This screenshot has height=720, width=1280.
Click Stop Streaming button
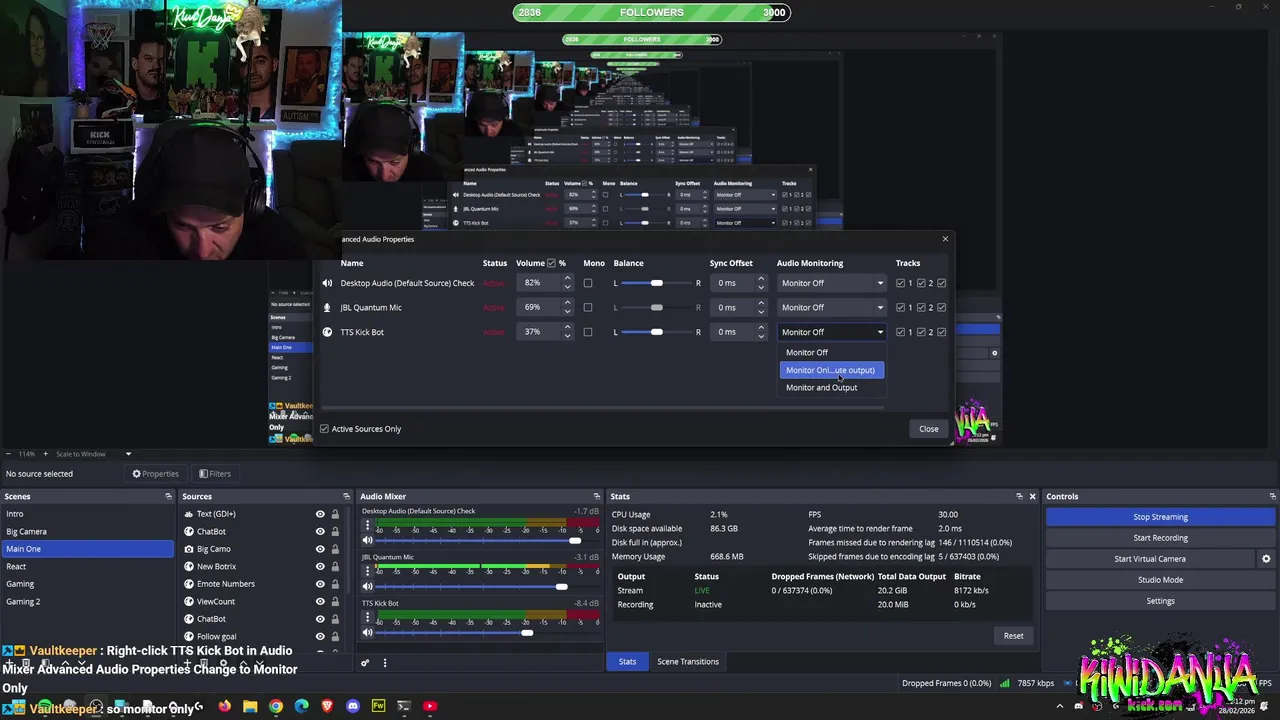tap(1160, 517)
